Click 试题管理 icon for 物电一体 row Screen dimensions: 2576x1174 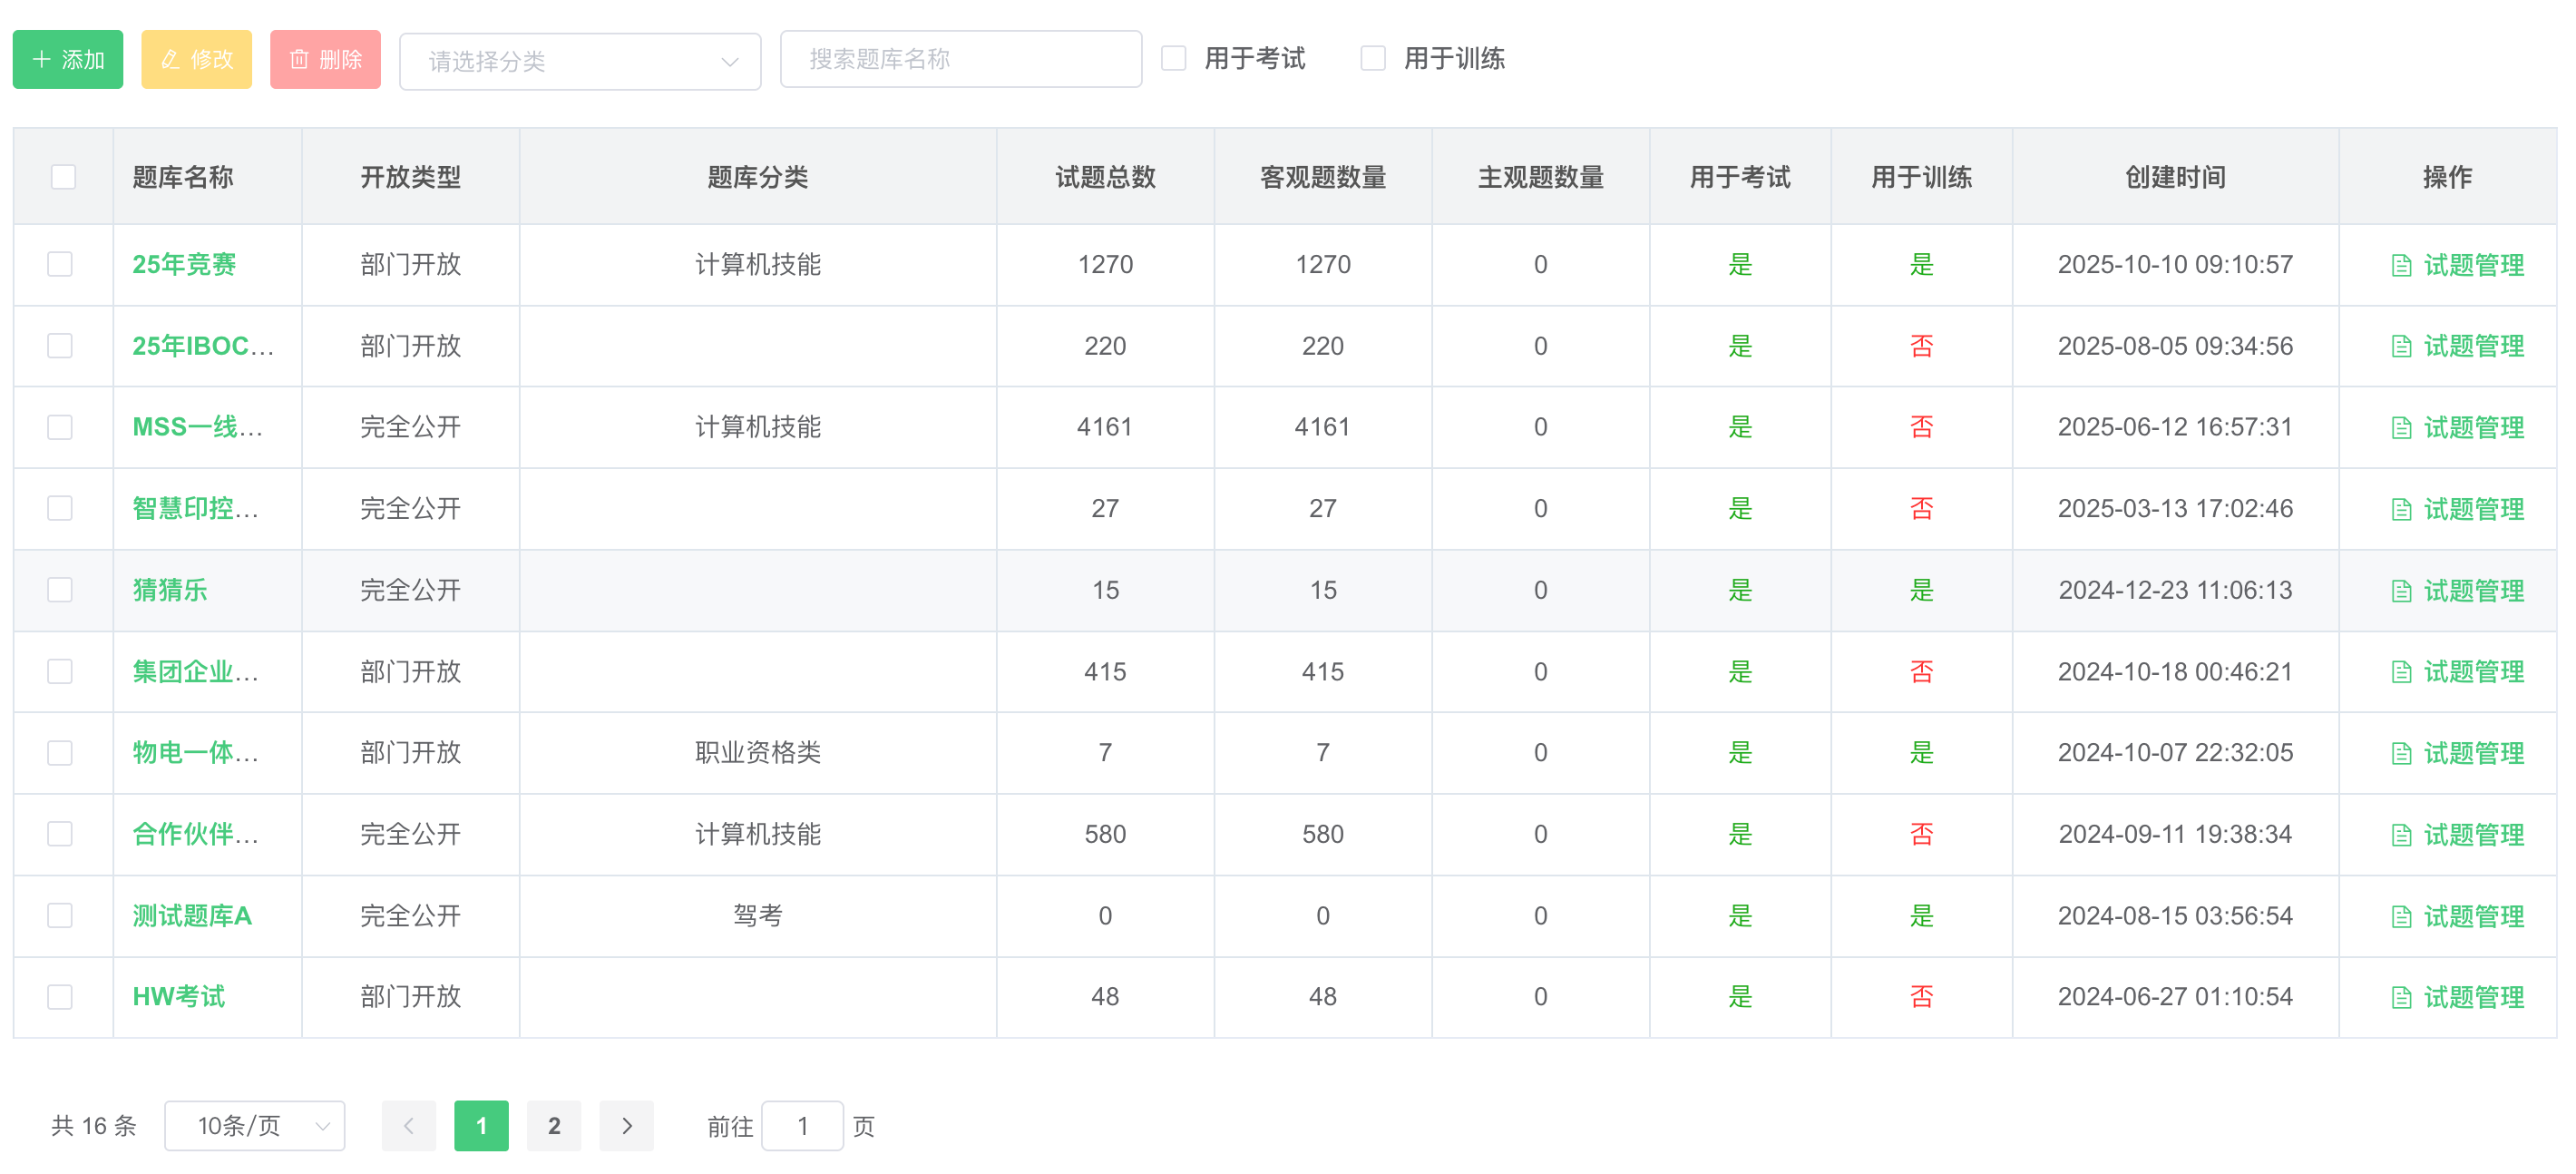point(2401,753)
